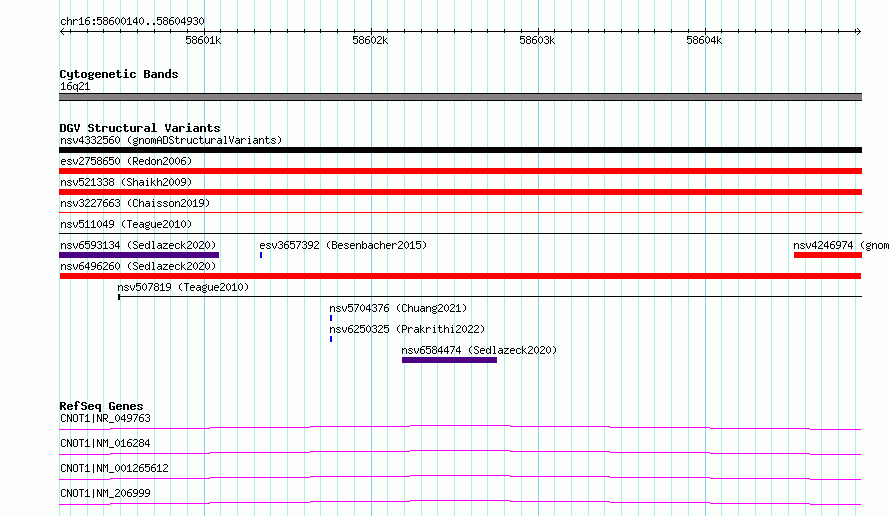Select the 16q21 band label

75,86
